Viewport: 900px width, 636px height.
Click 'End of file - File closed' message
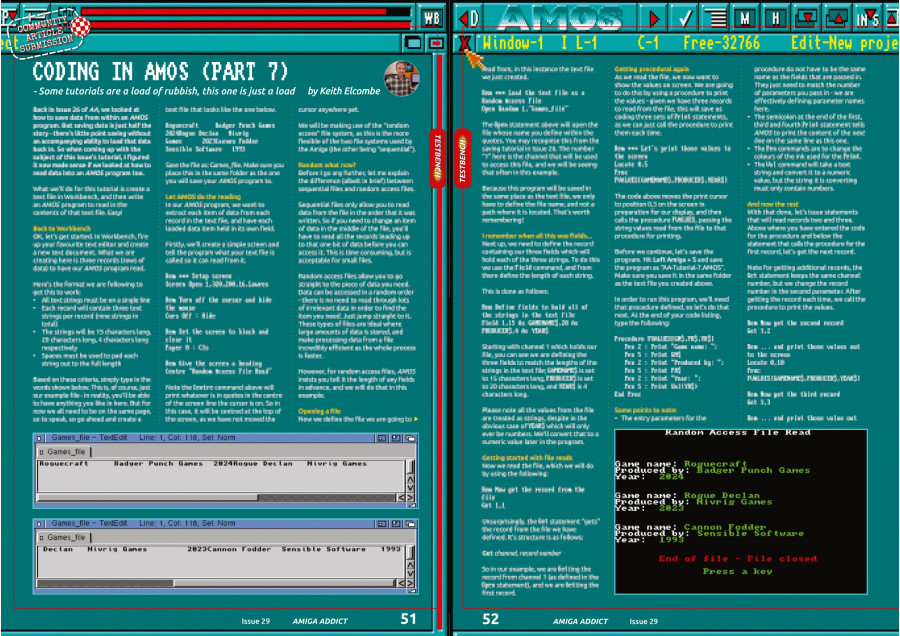point(738,559)
